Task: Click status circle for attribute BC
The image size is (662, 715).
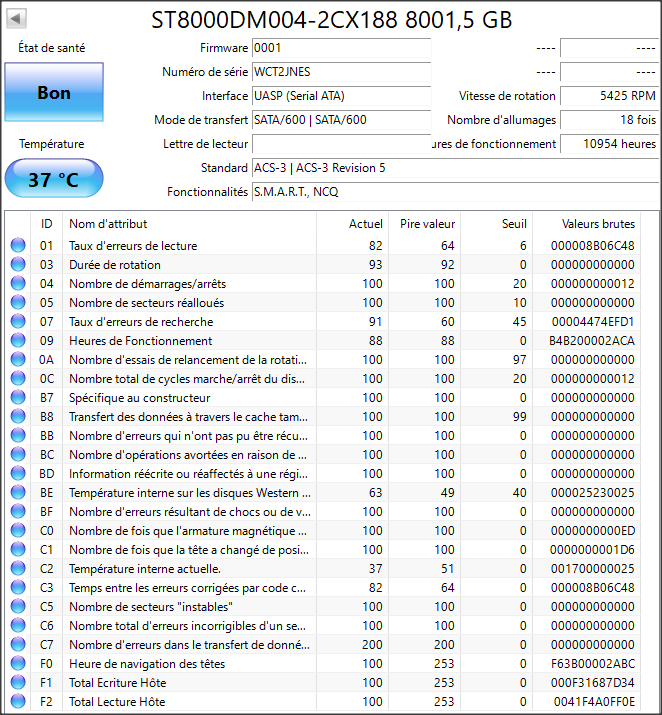Action: click(18, 455)
